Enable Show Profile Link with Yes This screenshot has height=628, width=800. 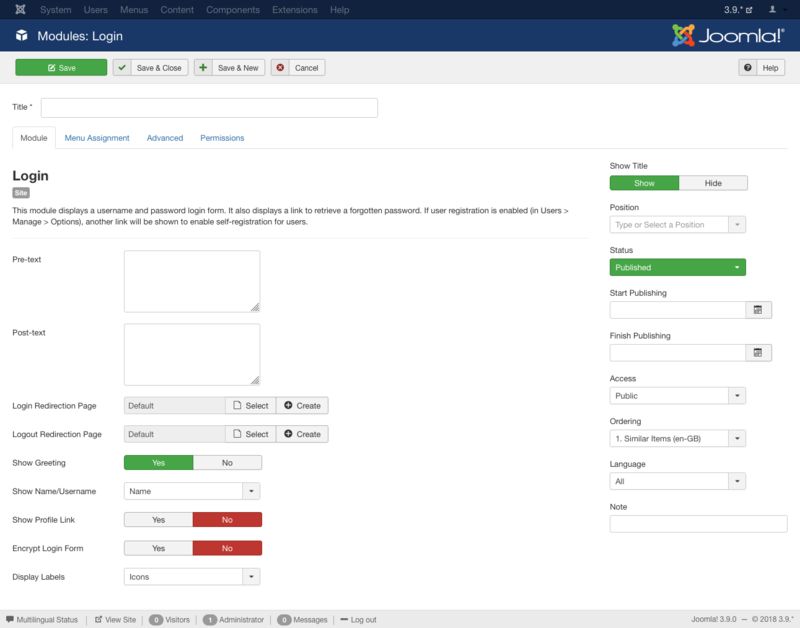158,520
